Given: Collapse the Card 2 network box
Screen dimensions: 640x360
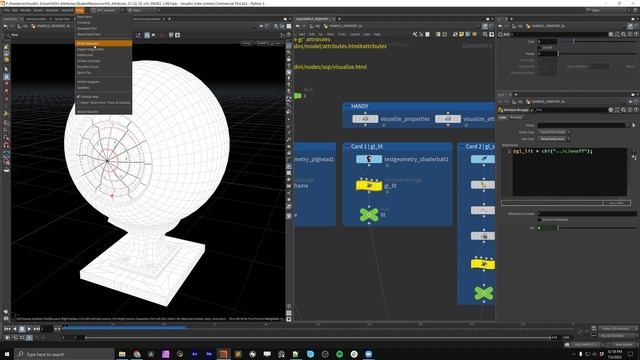Looking at the screenshot, I should tap(462, 146).
